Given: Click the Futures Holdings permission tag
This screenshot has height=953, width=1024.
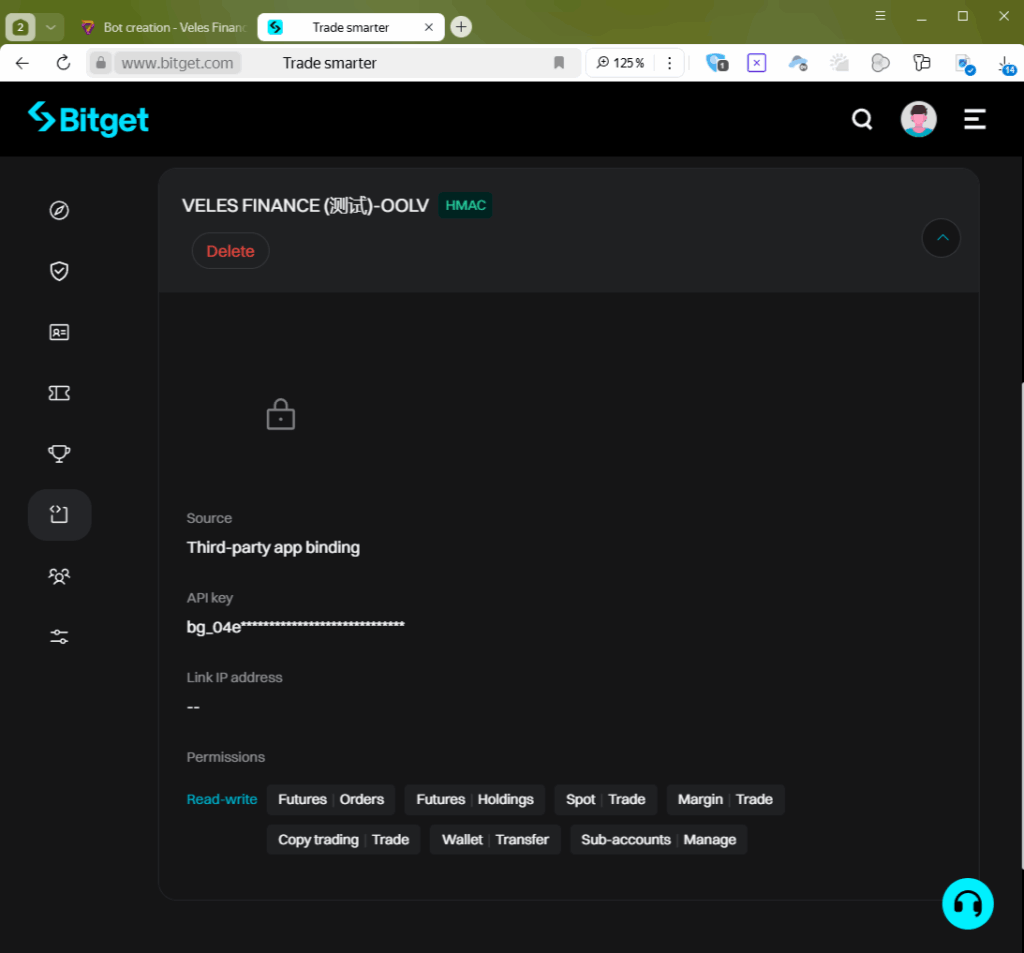Looking at the screenshot, I should coord(475,800).
